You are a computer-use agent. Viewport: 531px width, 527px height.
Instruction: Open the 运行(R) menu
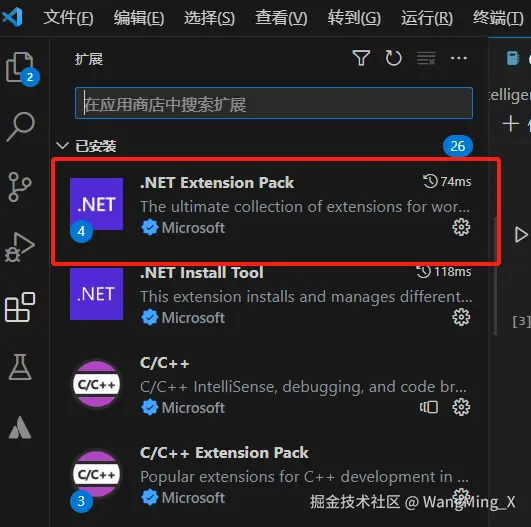(427, 18)
